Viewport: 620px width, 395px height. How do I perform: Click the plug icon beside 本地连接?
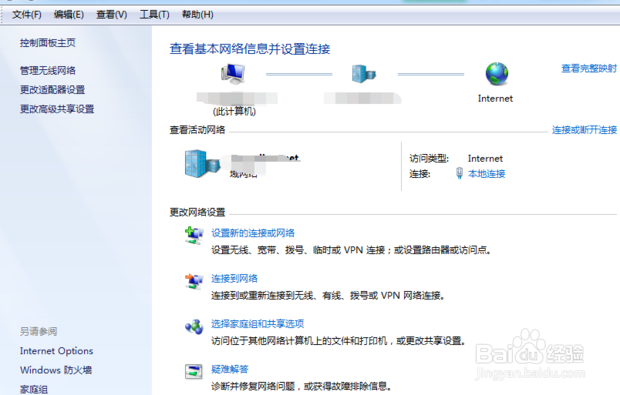pos(459,173)
